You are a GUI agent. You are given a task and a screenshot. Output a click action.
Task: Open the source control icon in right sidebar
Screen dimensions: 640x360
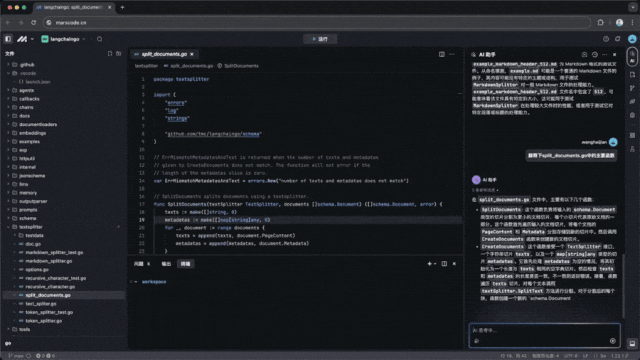[x=632, y=88]
